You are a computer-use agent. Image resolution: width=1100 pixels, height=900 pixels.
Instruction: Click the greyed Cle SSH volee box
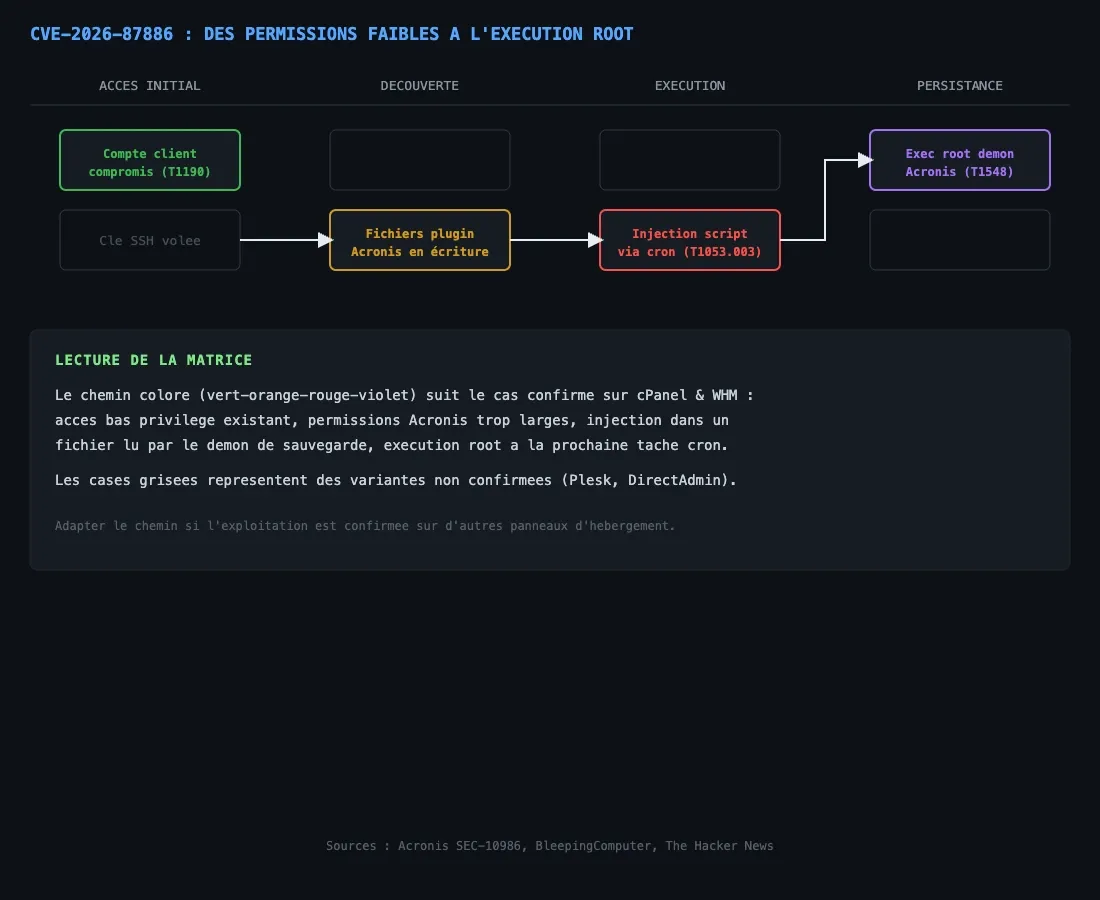(150, 240)
